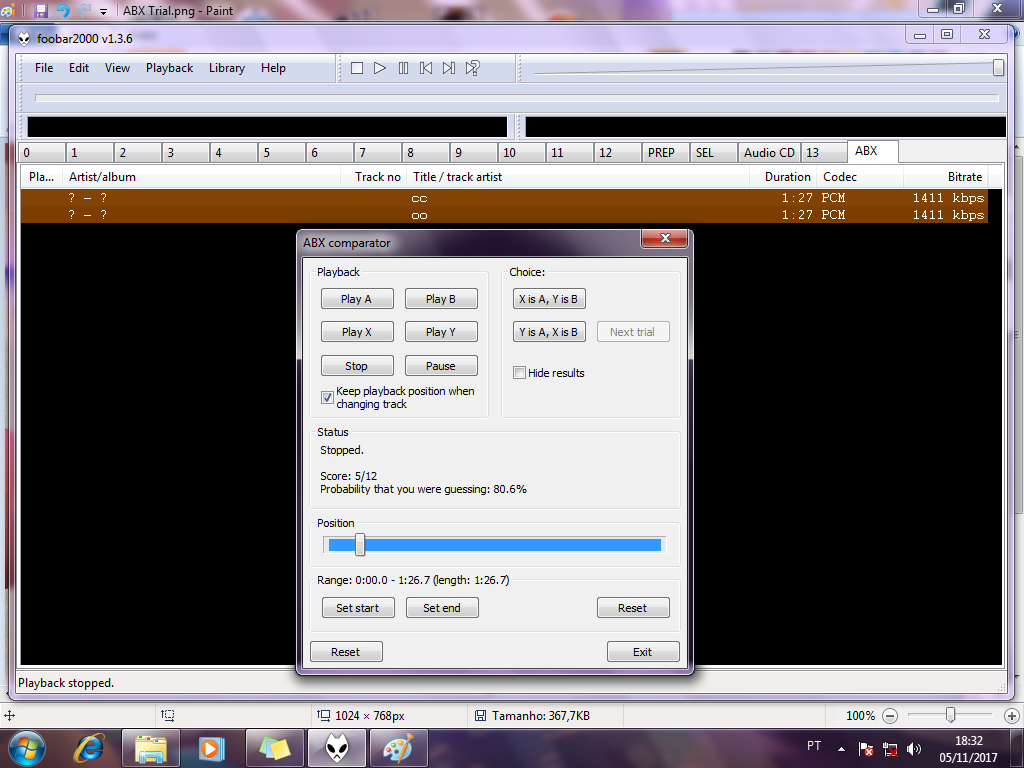This screenshot has height=768, width=1024.
Task: Open Paint quick access toolbar dropdown arrow
Action: click(x=103, y=12)
